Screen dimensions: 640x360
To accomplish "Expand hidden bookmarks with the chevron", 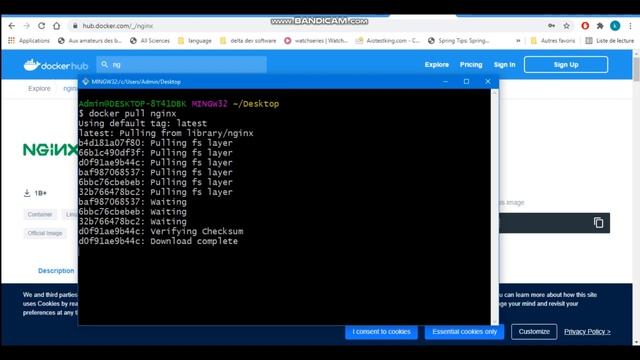I will point(518,40).
